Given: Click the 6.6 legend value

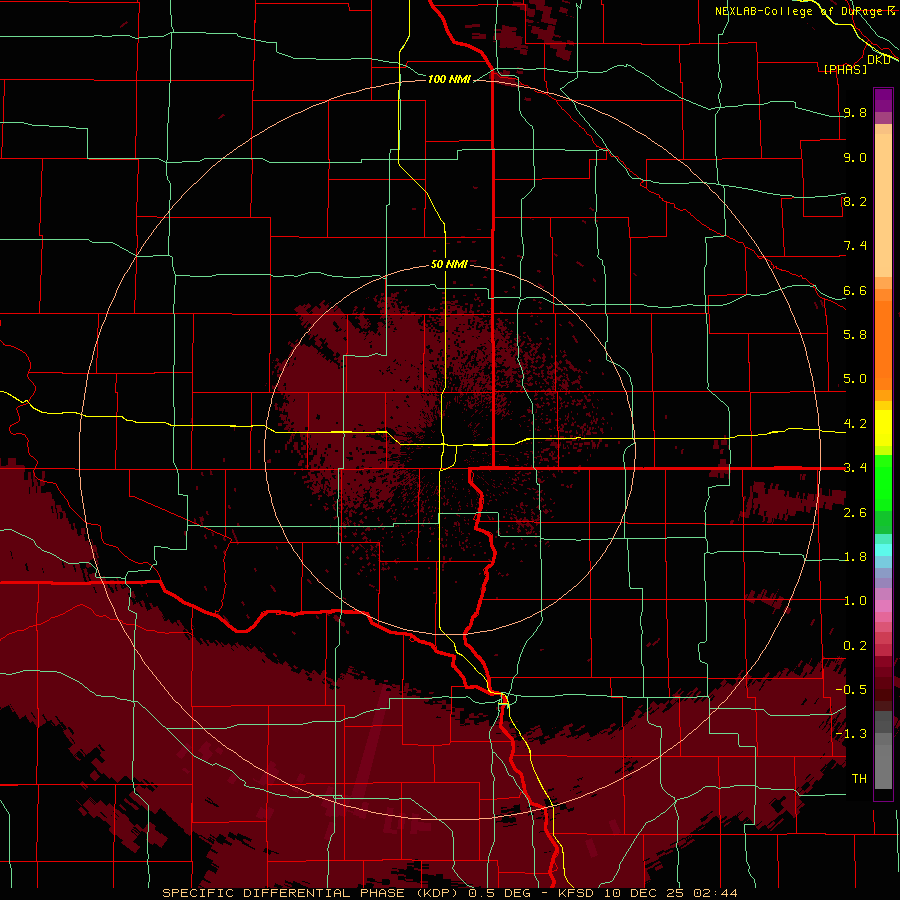Looking at the screenshot, I should 855,290.
